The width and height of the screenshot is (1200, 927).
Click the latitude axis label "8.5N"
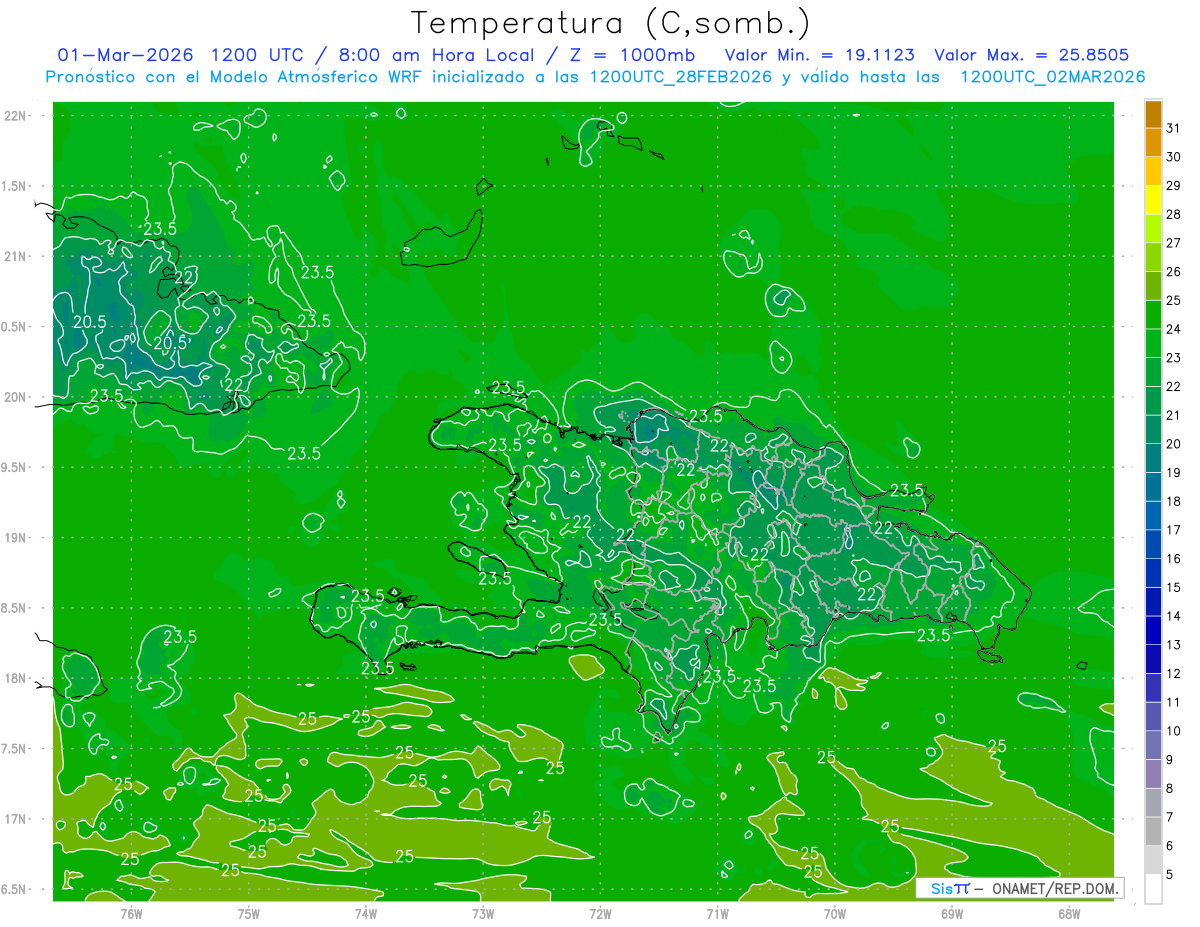pyautogui.click(x=15, y=608)
